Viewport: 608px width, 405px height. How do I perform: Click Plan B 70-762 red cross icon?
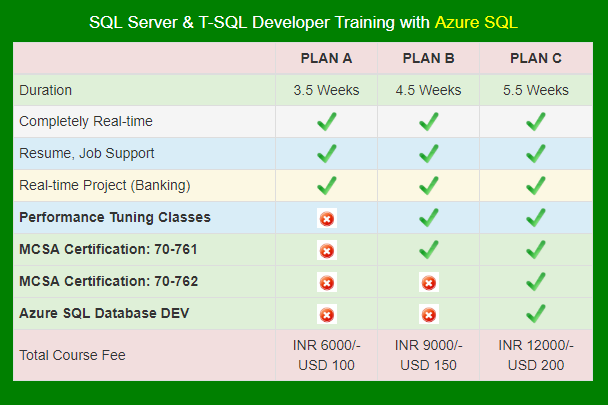[x=428, y=282]
